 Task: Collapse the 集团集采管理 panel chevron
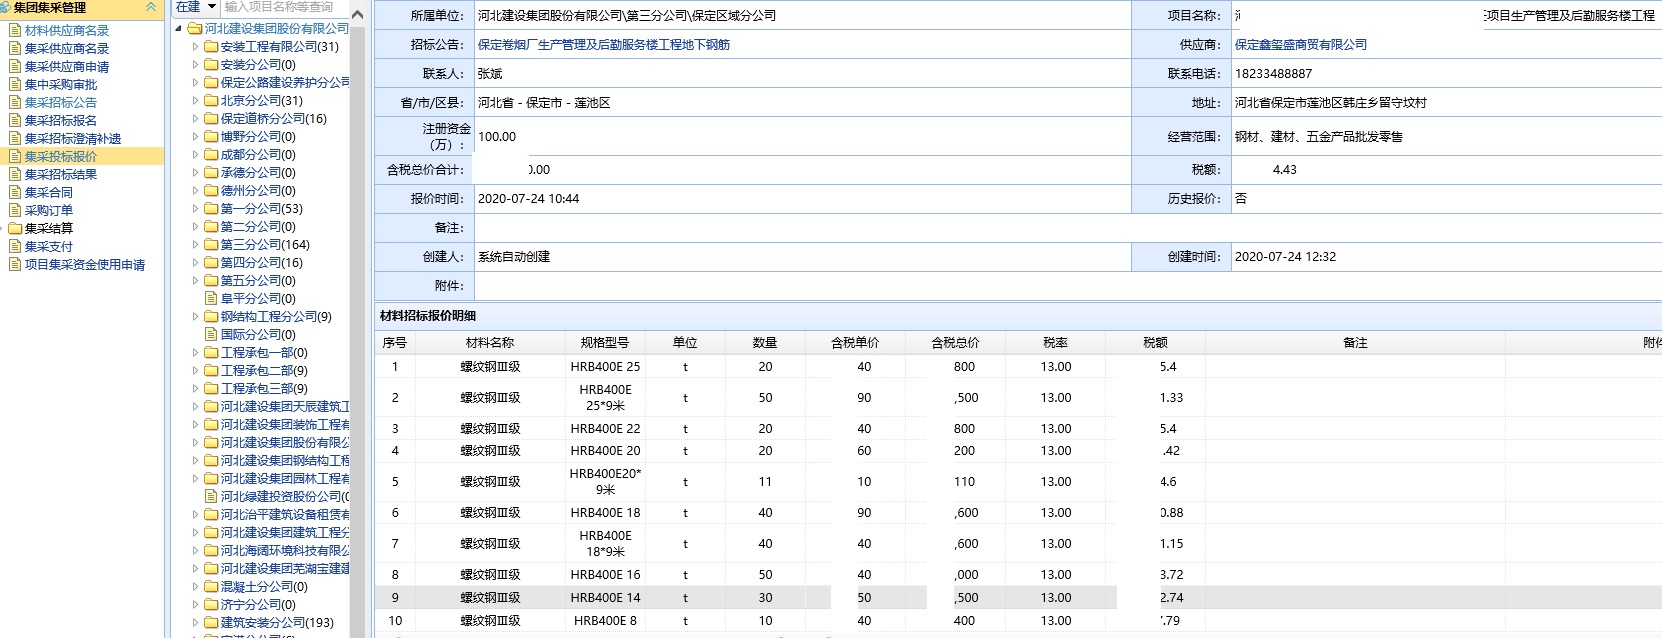pyautogui.click(x=151, y=7)
